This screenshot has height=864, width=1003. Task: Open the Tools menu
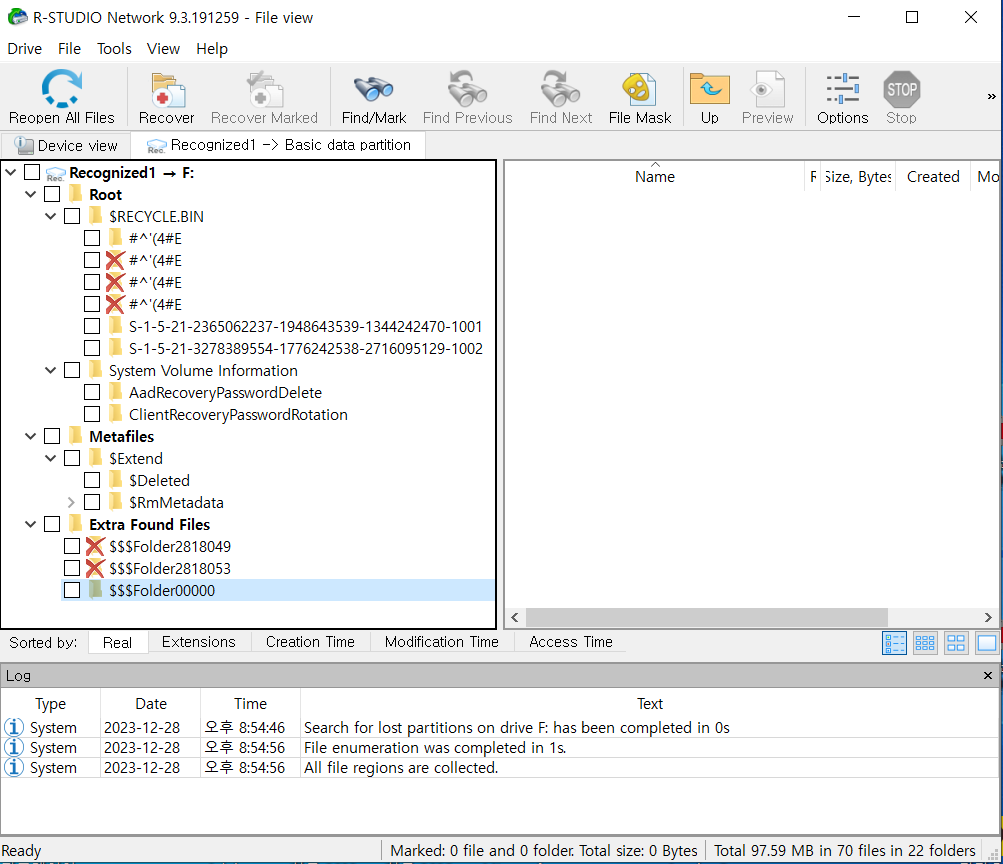point(114,49)
